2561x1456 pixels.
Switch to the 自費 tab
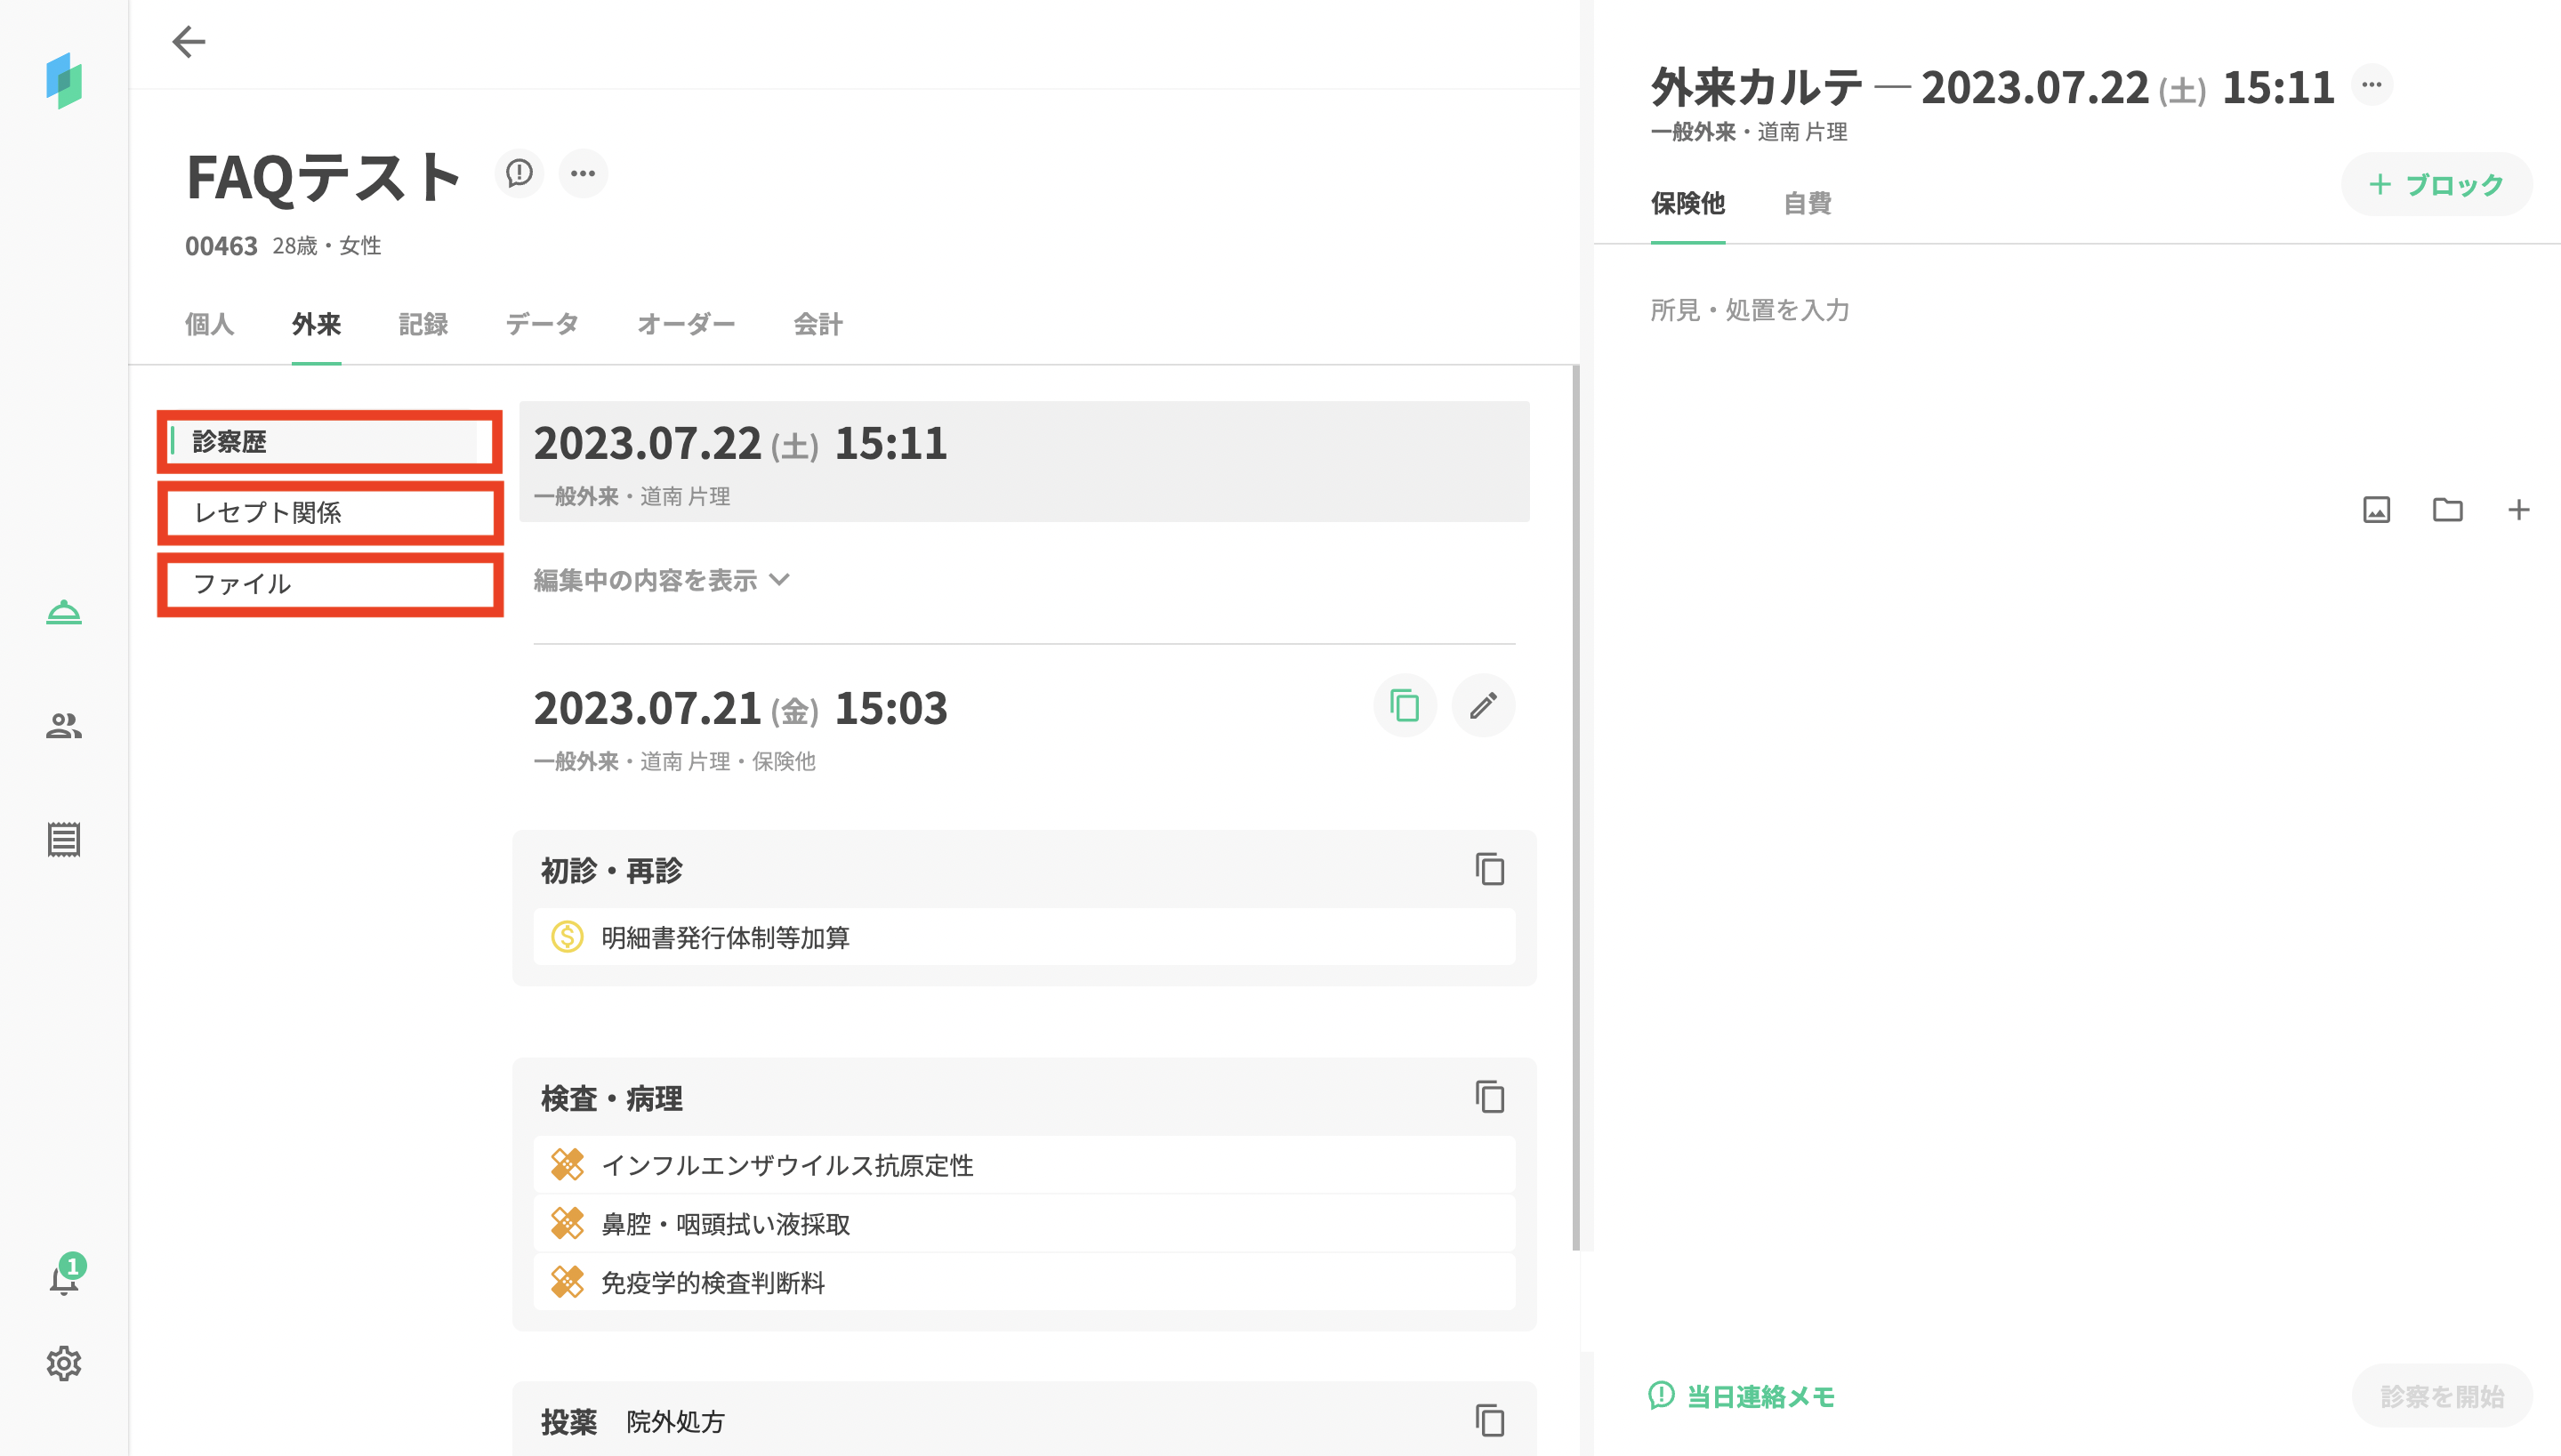pyautogui.click(x=1807, y=203)
